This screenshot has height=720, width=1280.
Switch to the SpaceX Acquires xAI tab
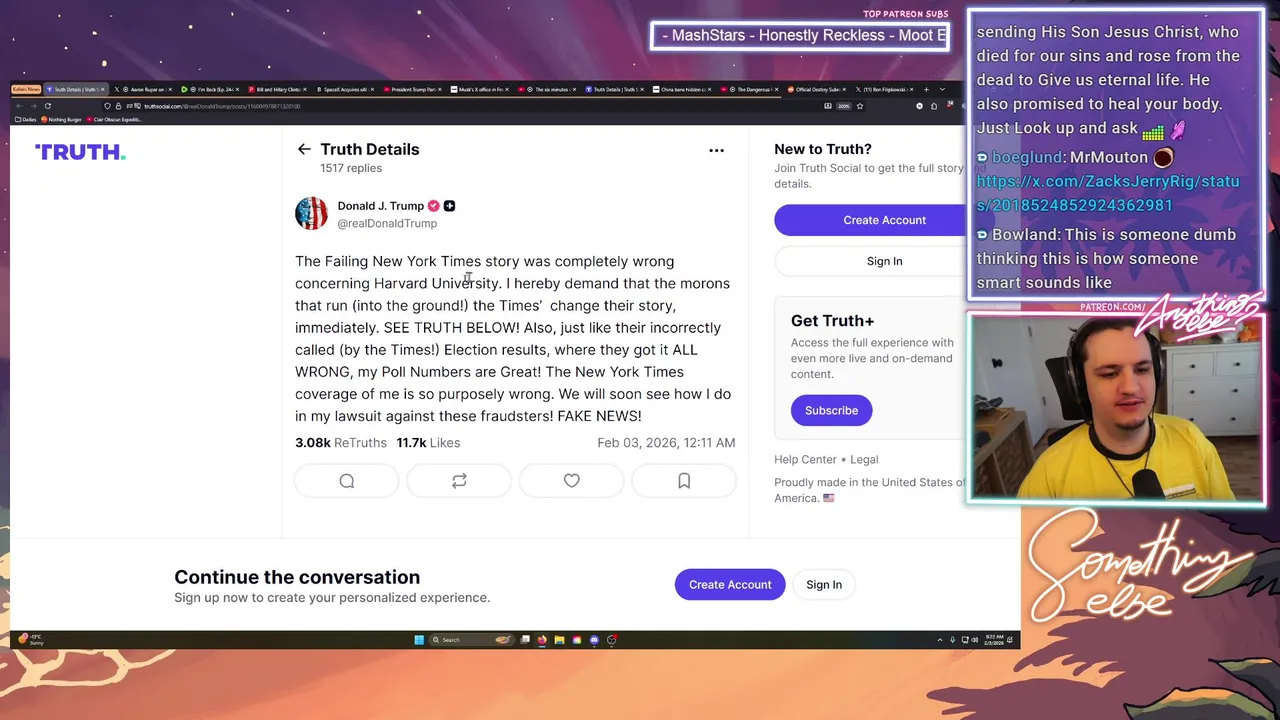coord(344,89)
